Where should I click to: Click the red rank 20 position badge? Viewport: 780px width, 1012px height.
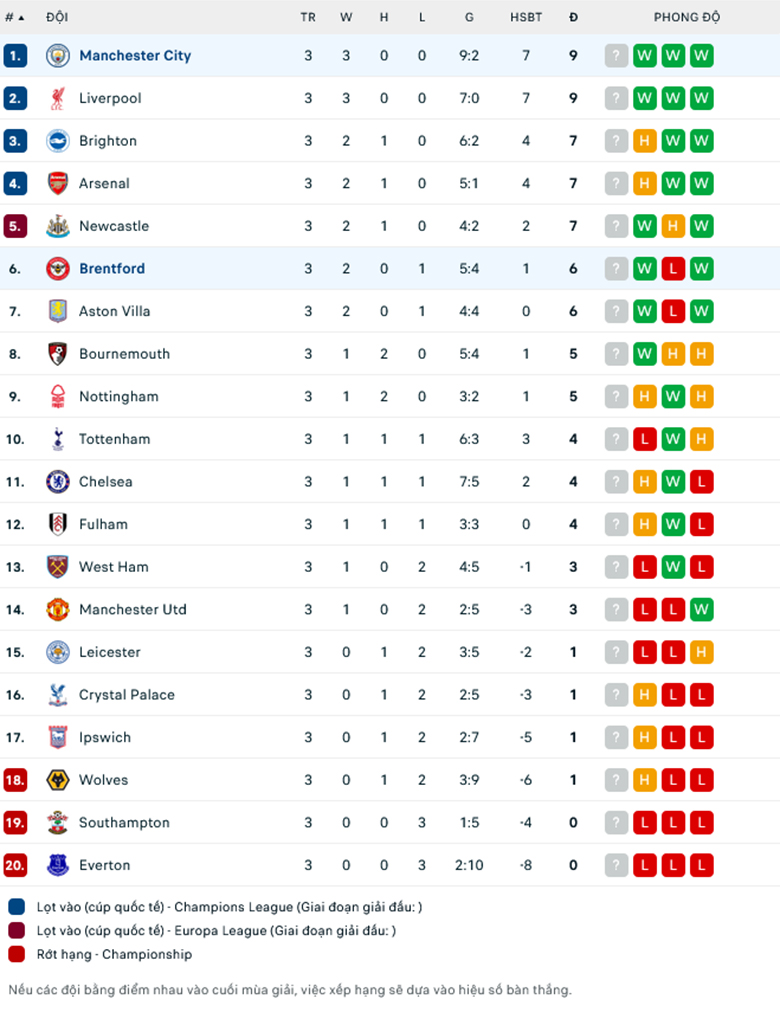[x=15, y=865]
